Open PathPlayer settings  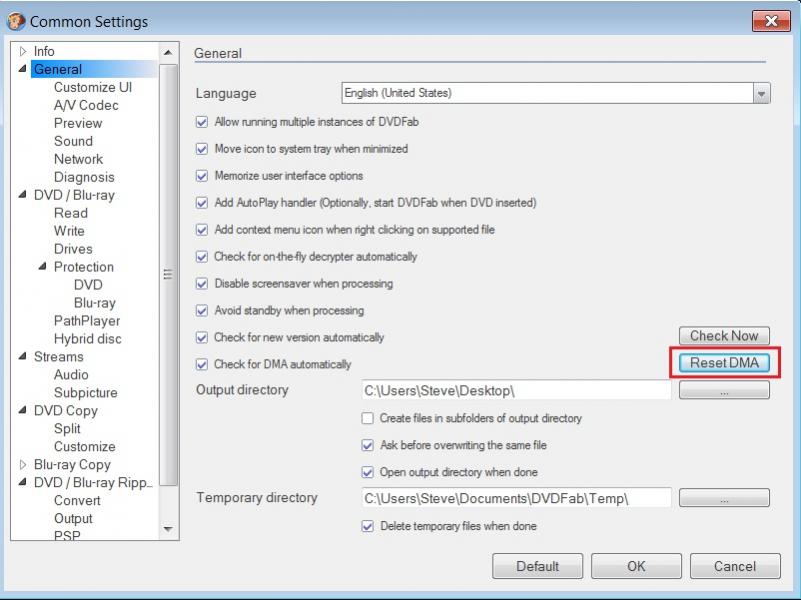tap(87, 321)
